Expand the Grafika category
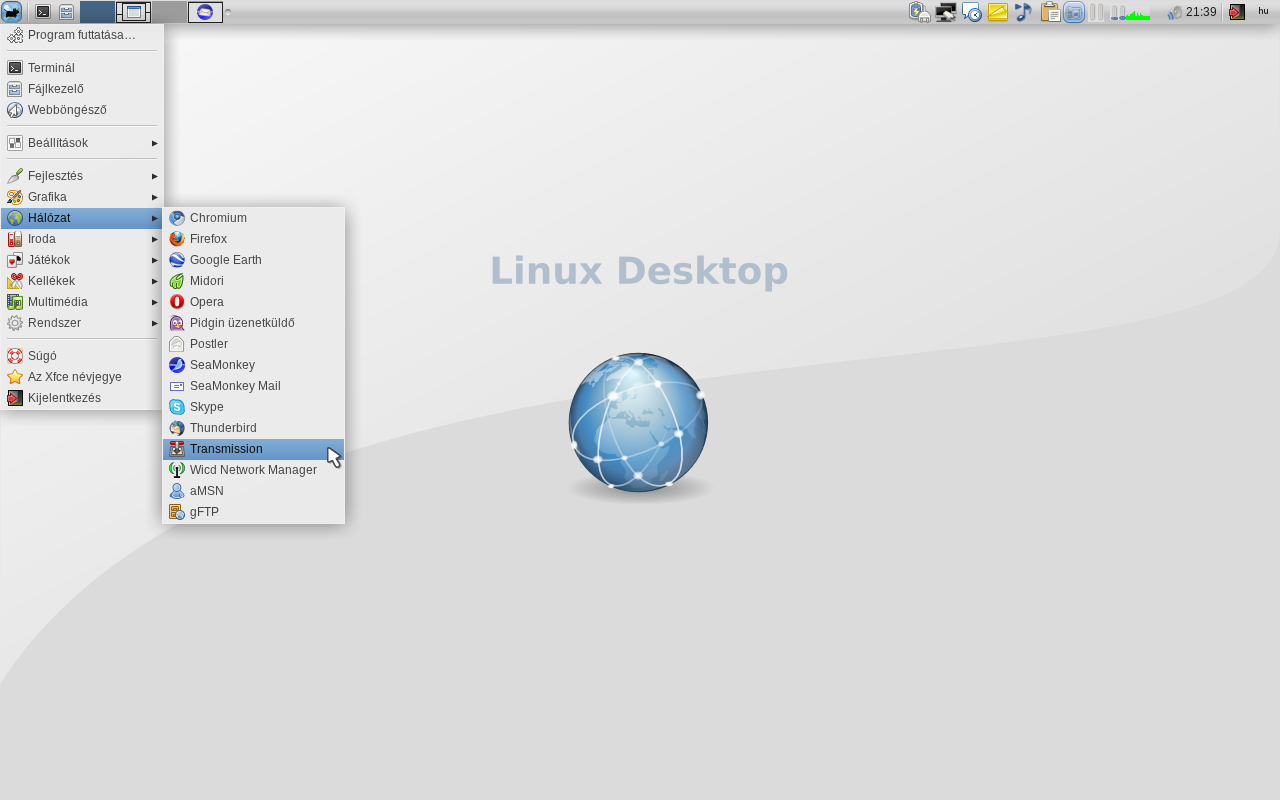1280x800 pixels. [82, 197]
